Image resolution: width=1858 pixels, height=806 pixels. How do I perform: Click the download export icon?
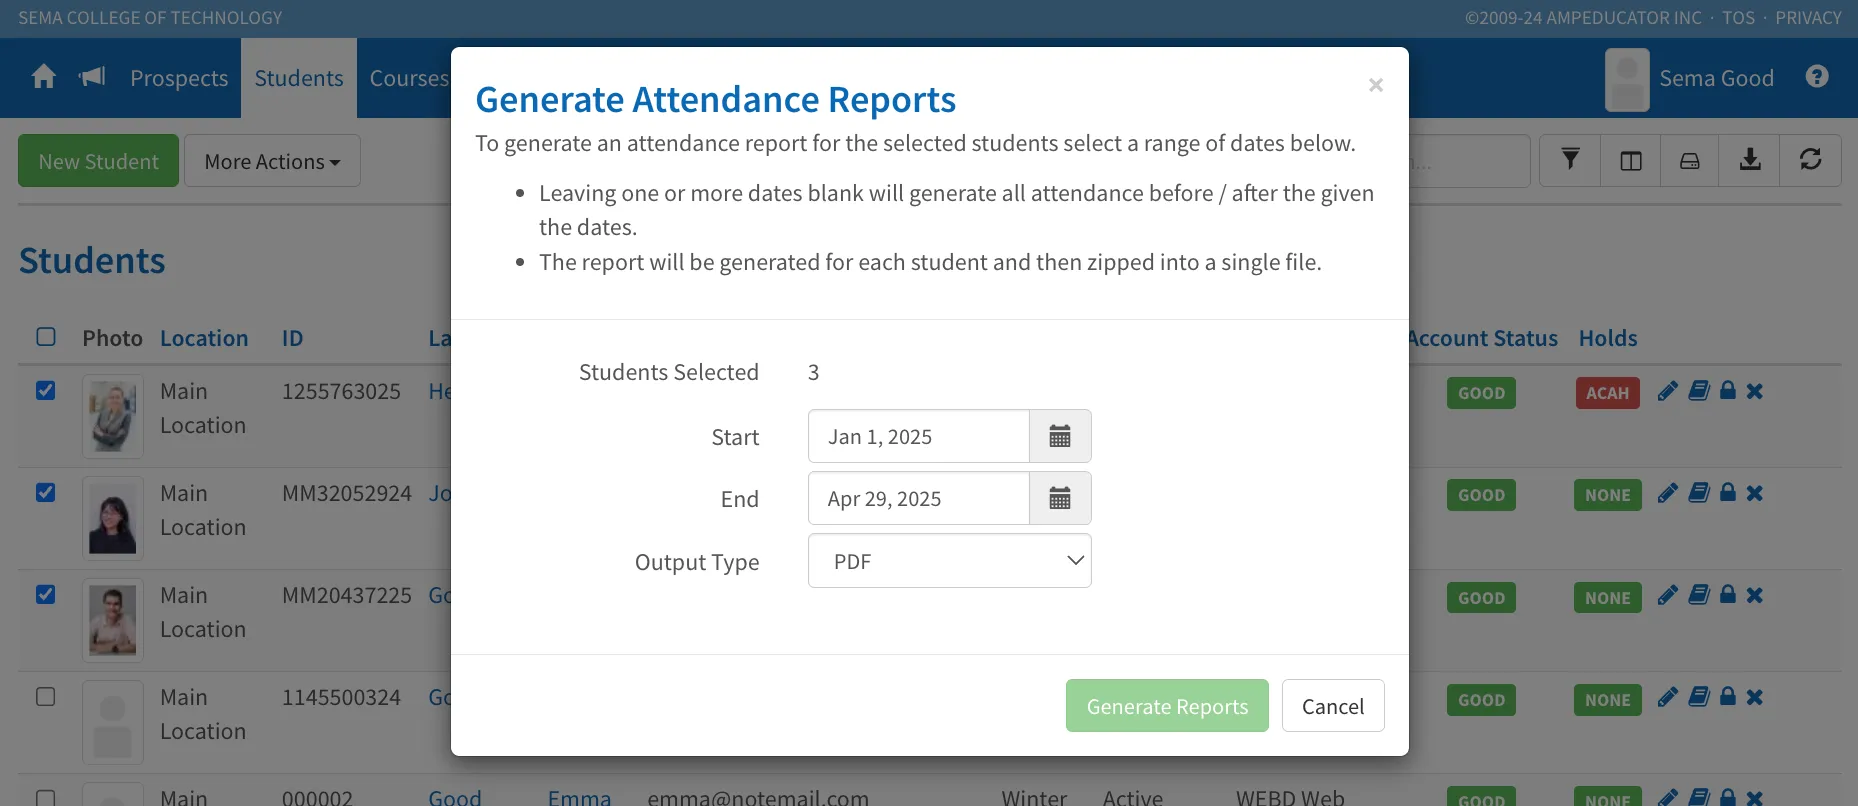(1750, 160)
